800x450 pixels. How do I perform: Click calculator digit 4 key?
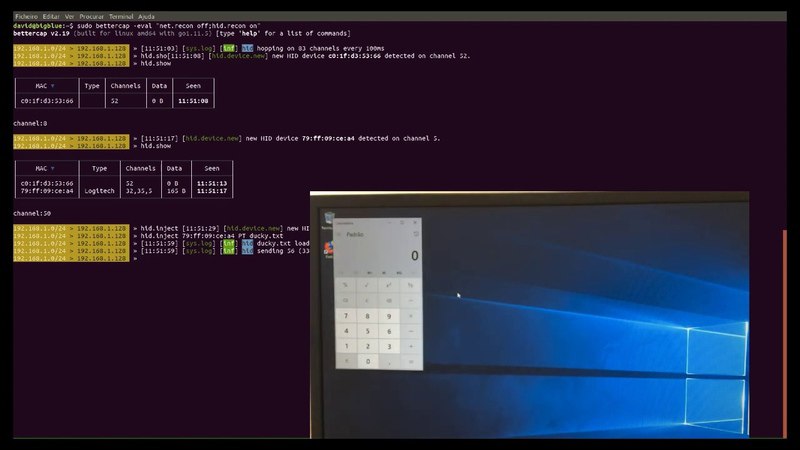coord(346,331)
